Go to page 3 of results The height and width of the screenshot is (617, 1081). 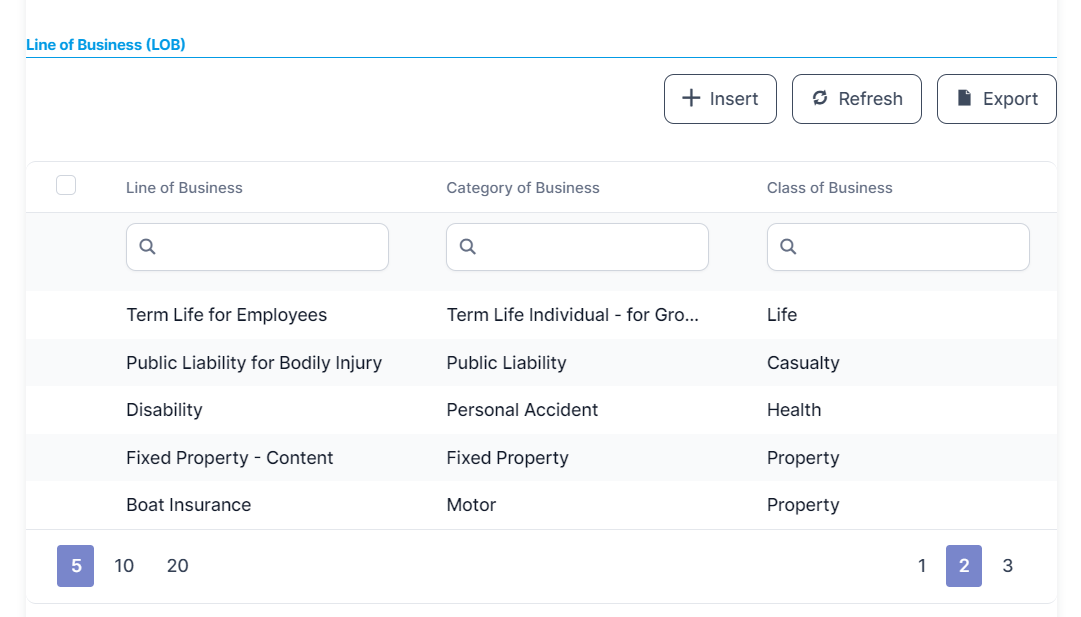[x=1007, y=566]
